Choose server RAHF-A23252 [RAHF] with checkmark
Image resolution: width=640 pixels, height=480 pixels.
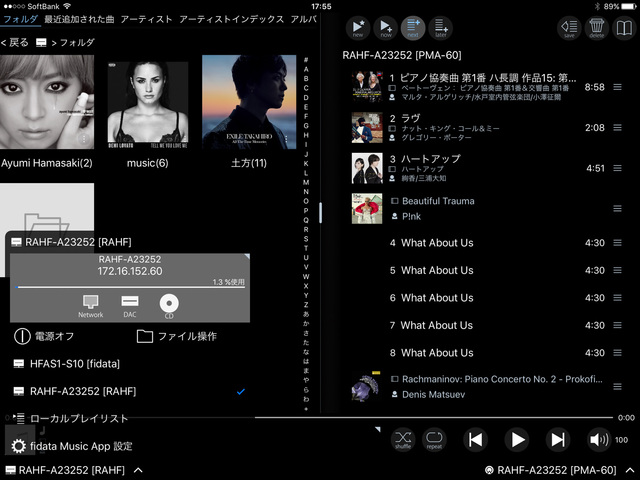coord(131,391)
